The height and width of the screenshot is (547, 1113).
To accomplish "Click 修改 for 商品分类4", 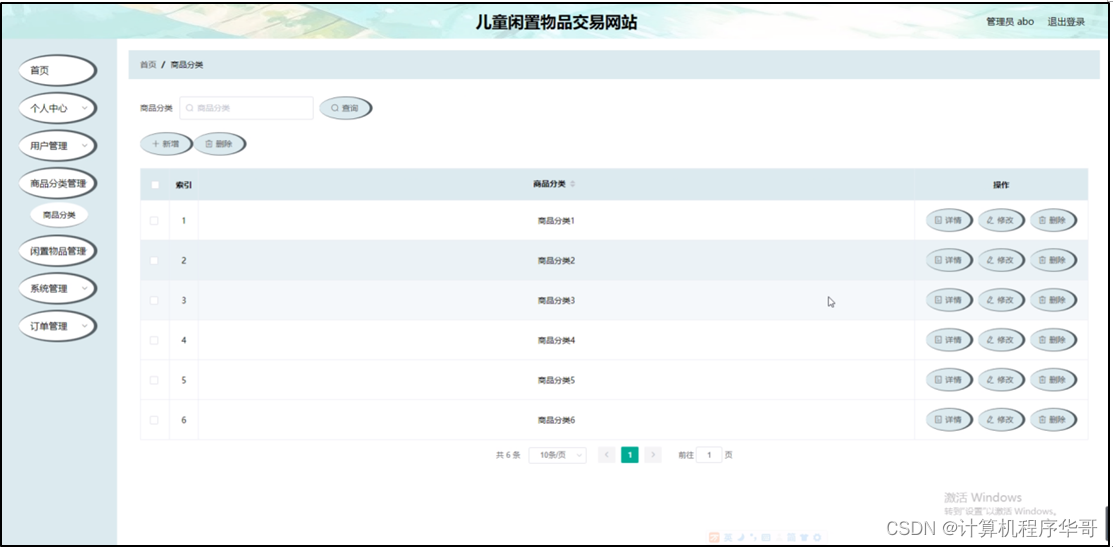I will tap(1001, 340).
